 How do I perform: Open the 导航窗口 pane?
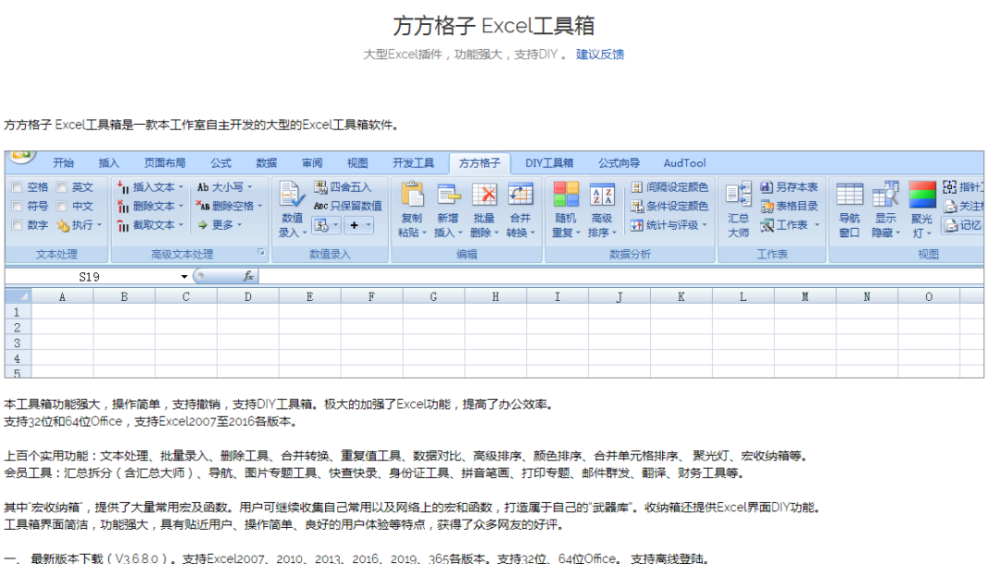(x=849, y=209)
